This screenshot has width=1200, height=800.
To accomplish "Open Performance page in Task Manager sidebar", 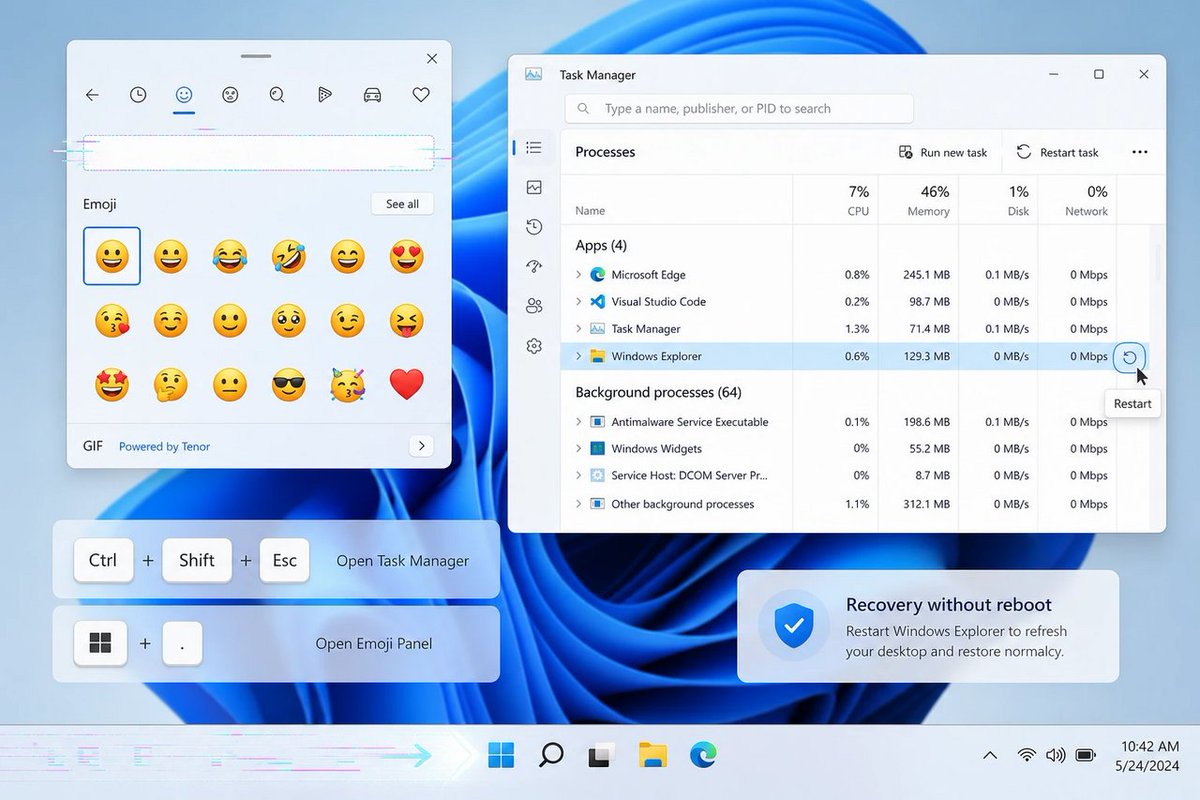I will point(534,187).
